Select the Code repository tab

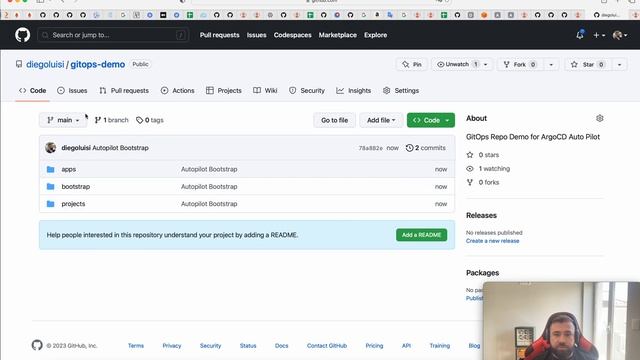coord(32,91)
